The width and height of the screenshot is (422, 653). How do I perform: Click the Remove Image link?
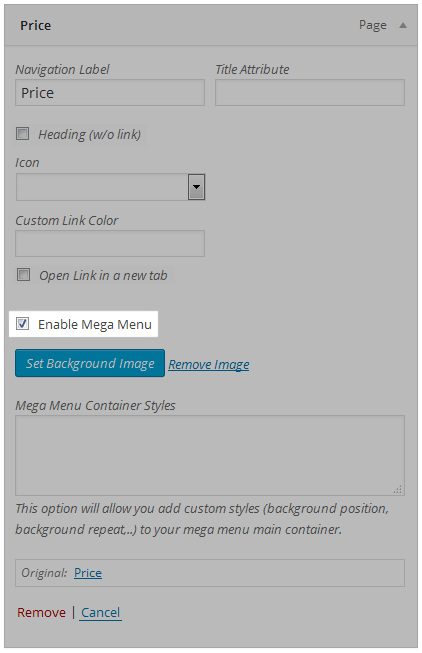tap(209, 364)
